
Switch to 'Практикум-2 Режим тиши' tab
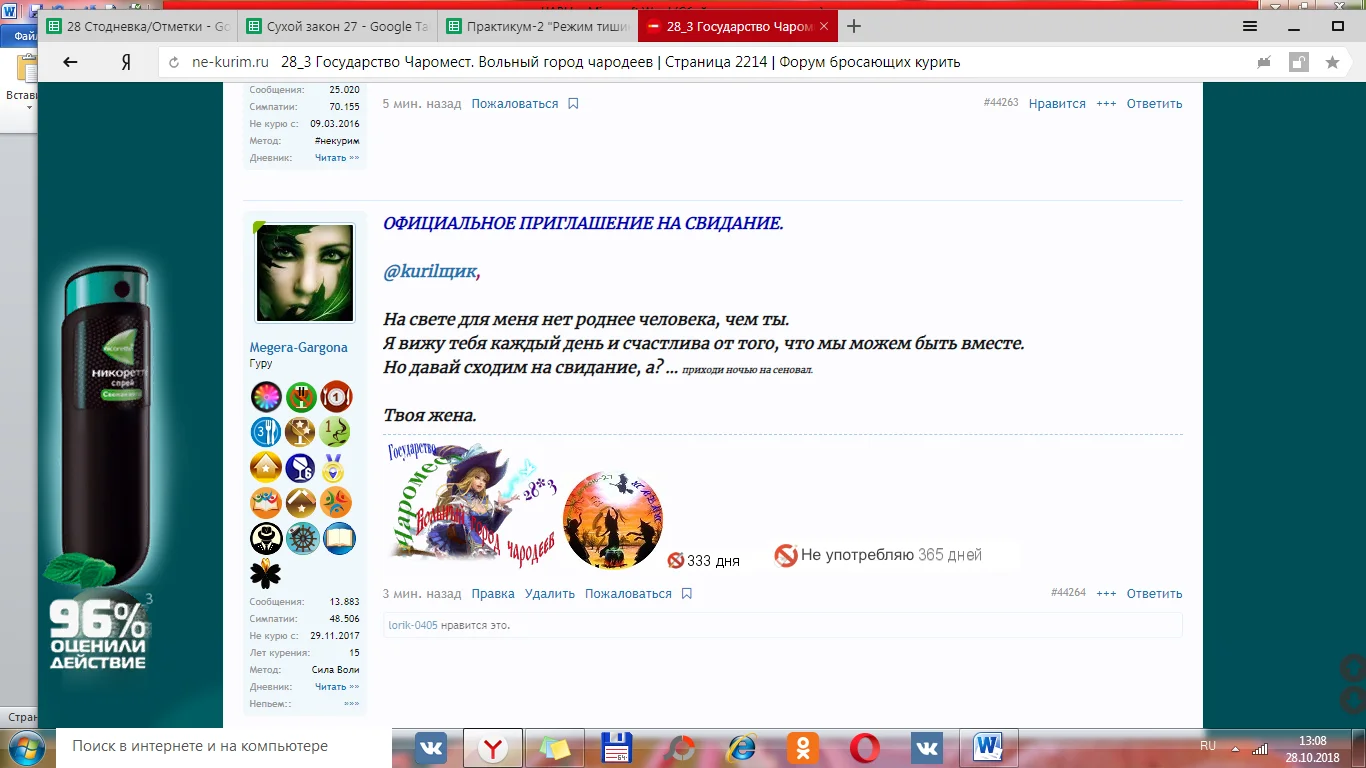click(538, 27)
